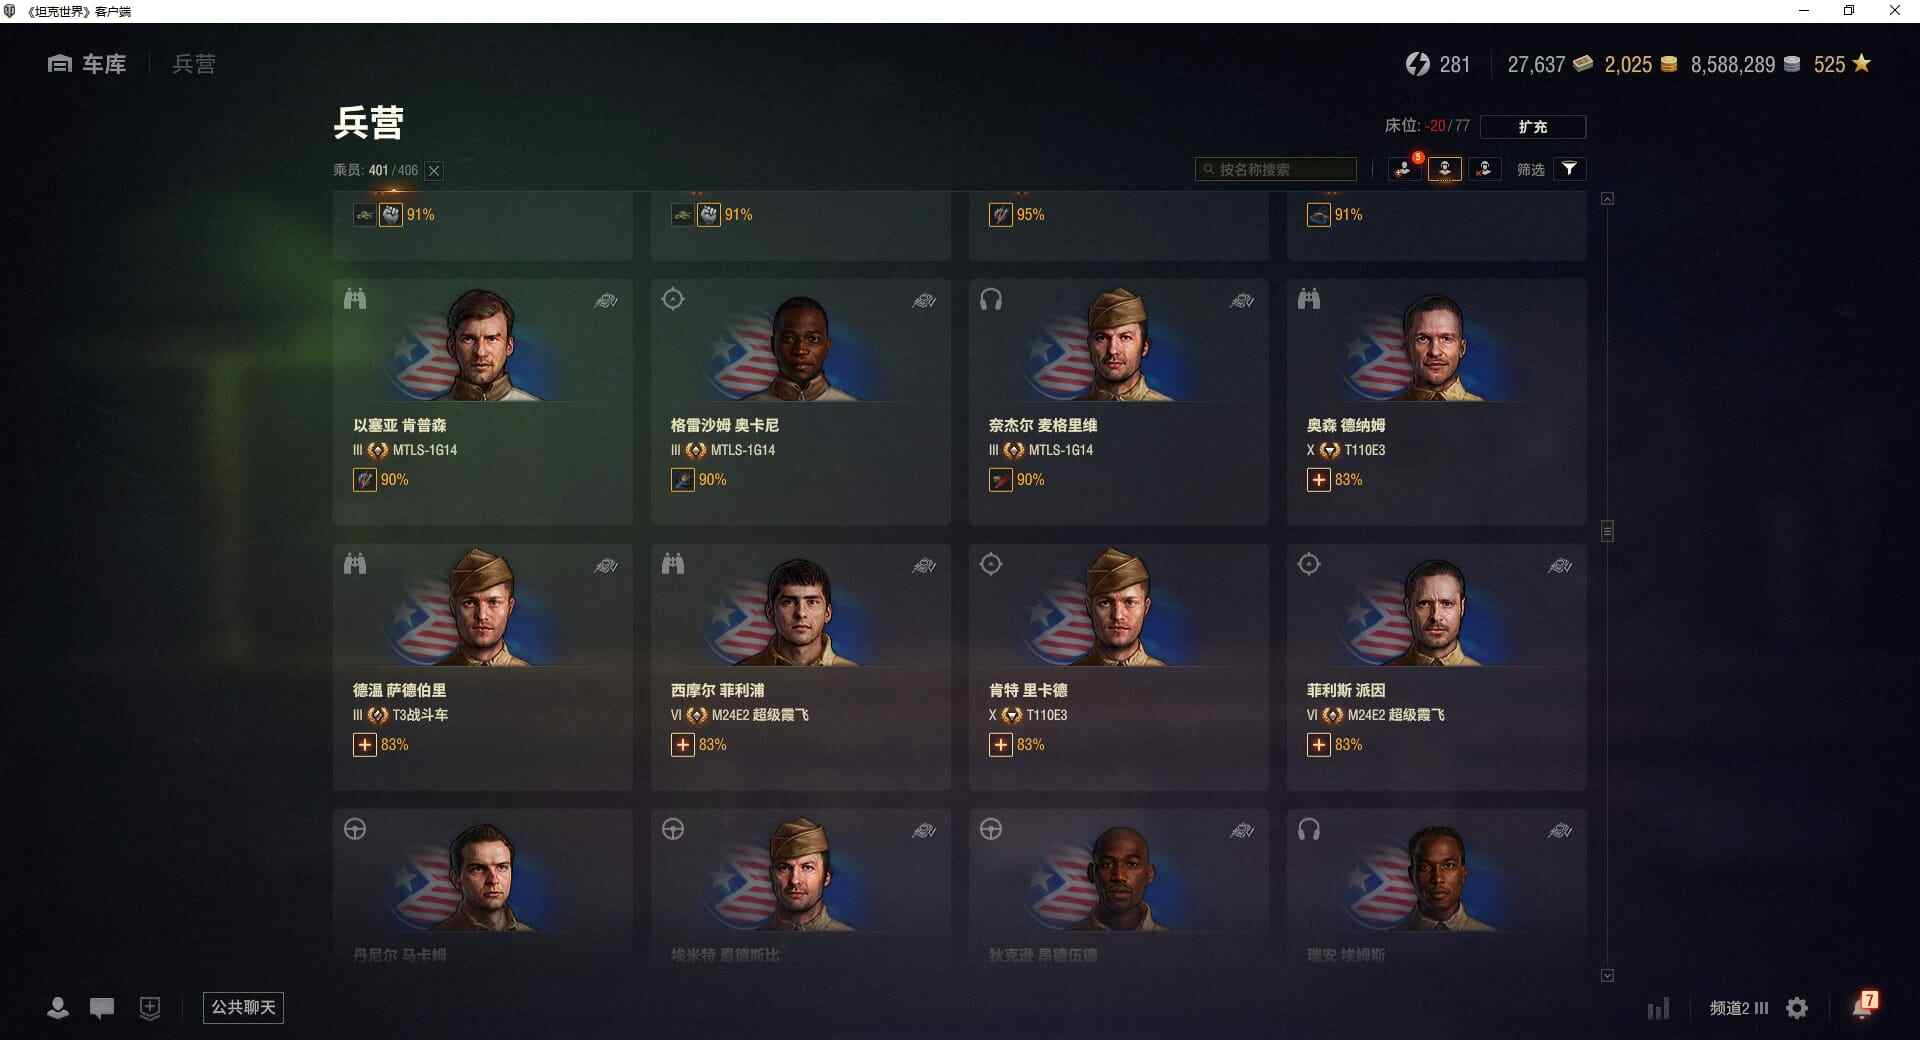The width and height of the screenshot is (1920, 1040).
Task: Click the 扩充 expand-barracks button
Action: 1532,126
